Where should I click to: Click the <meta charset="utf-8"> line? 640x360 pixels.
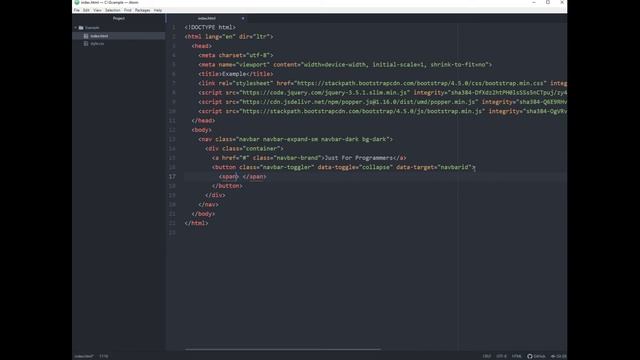[x=236, y=55]
